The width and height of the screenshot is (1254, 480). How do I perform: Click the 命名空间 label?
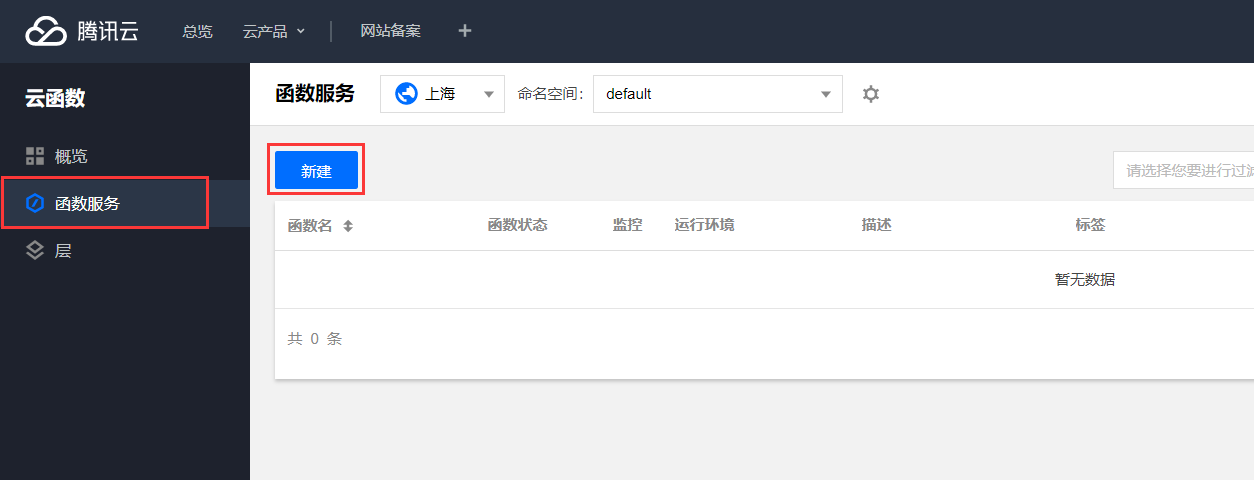550,94
